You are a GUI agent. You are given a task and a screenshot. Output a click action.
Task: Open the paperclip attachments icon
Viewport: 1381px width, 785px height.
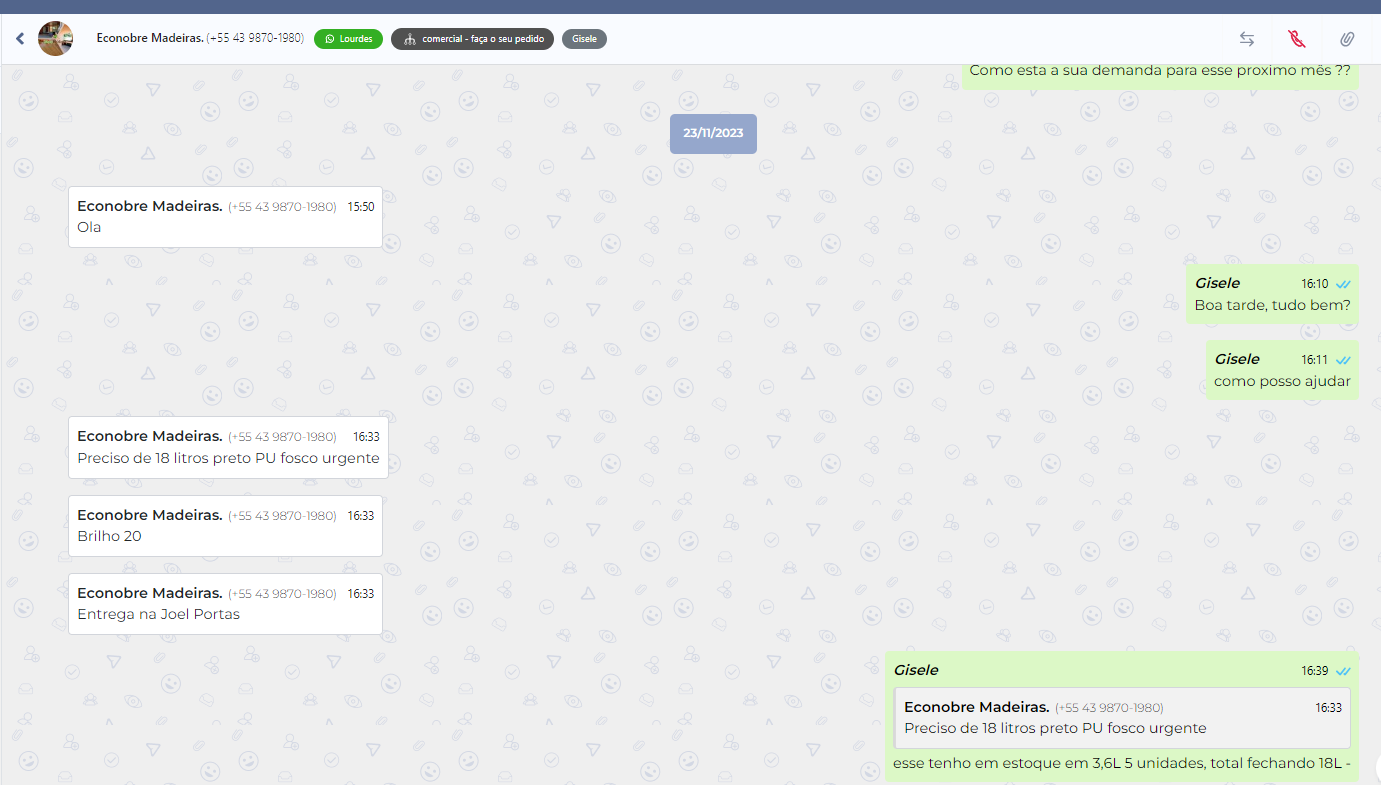tap(1347, 39)
